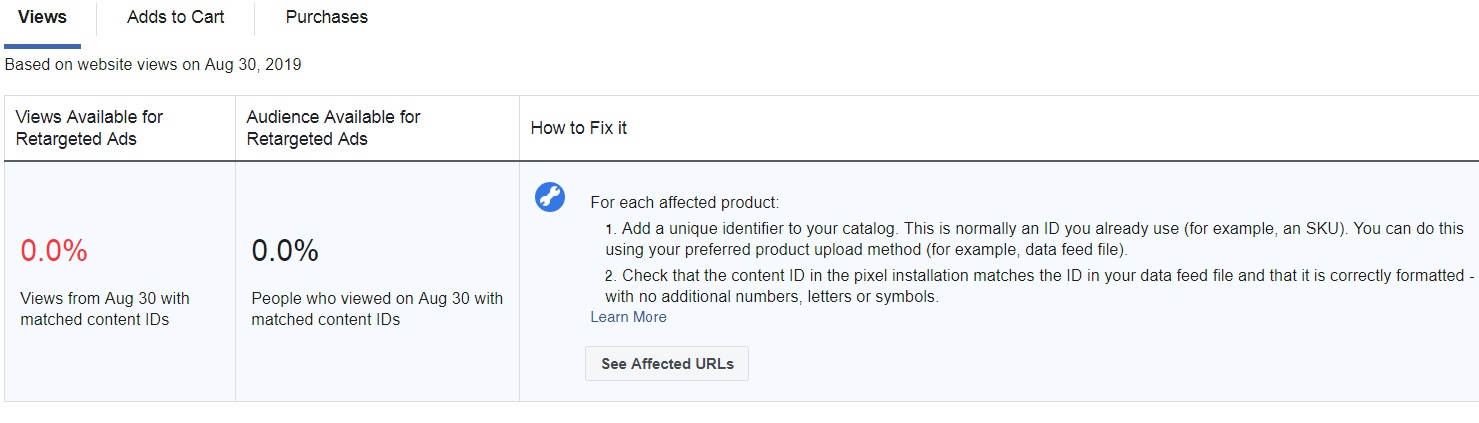Click the red 0.0% views percentage
This screenshot has height=423, width=1479.
pos(54,251)
